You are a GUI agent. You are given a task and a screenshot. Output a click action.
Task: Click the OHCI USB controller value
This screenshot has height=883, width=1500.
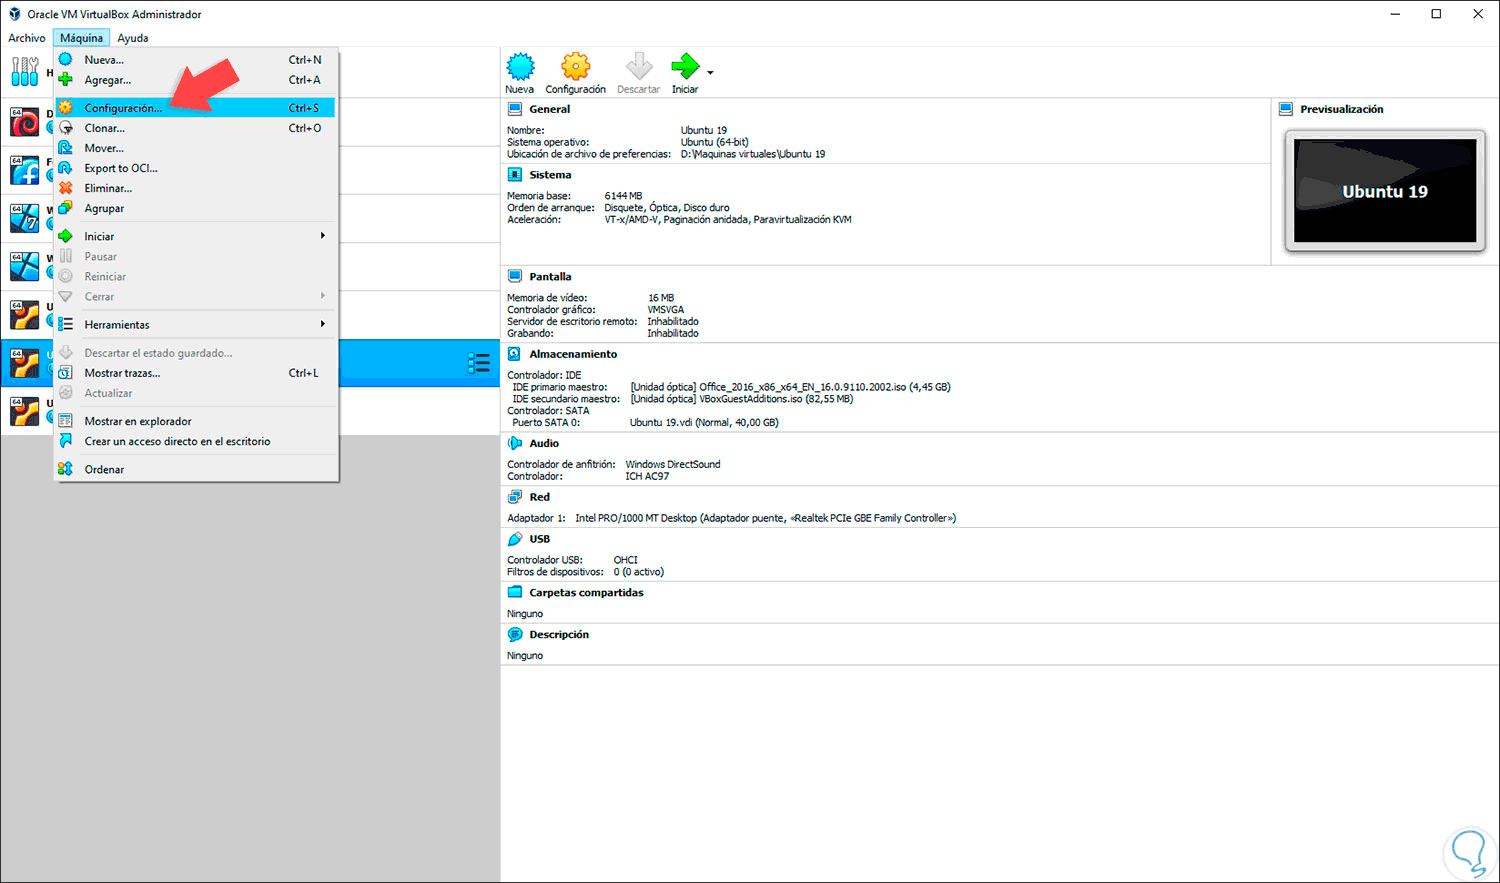point(626,560)
